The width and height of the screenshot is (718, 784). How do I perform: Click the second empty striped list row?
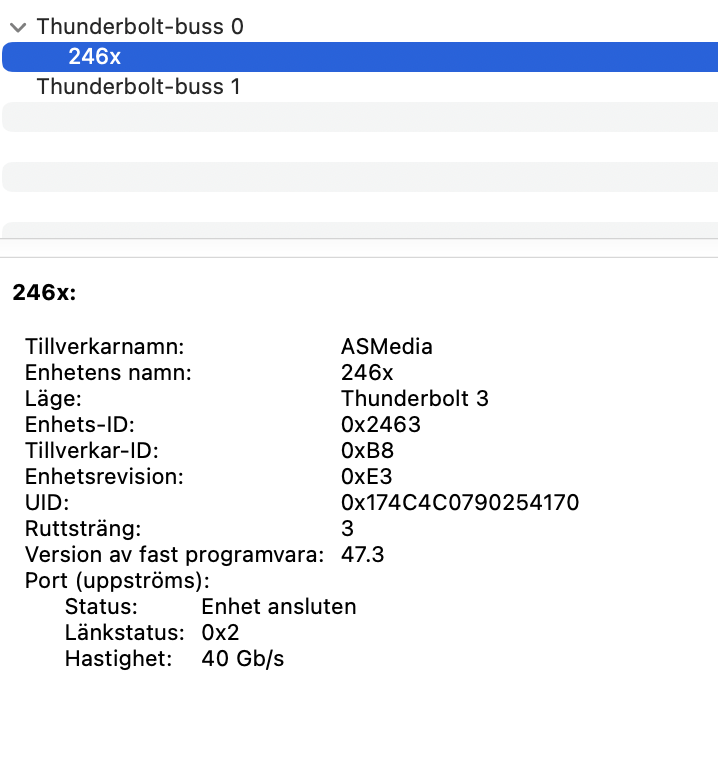[x=360, y=177]
